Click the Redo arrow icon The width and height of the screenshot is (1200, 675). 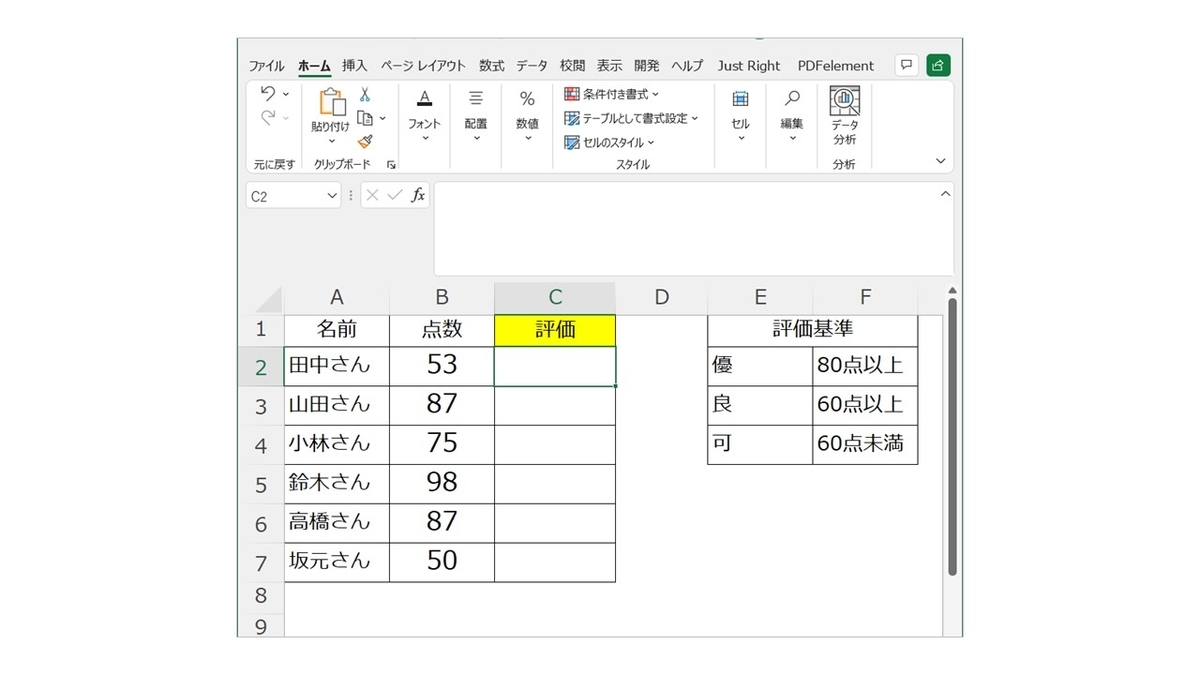coord(267,118)
